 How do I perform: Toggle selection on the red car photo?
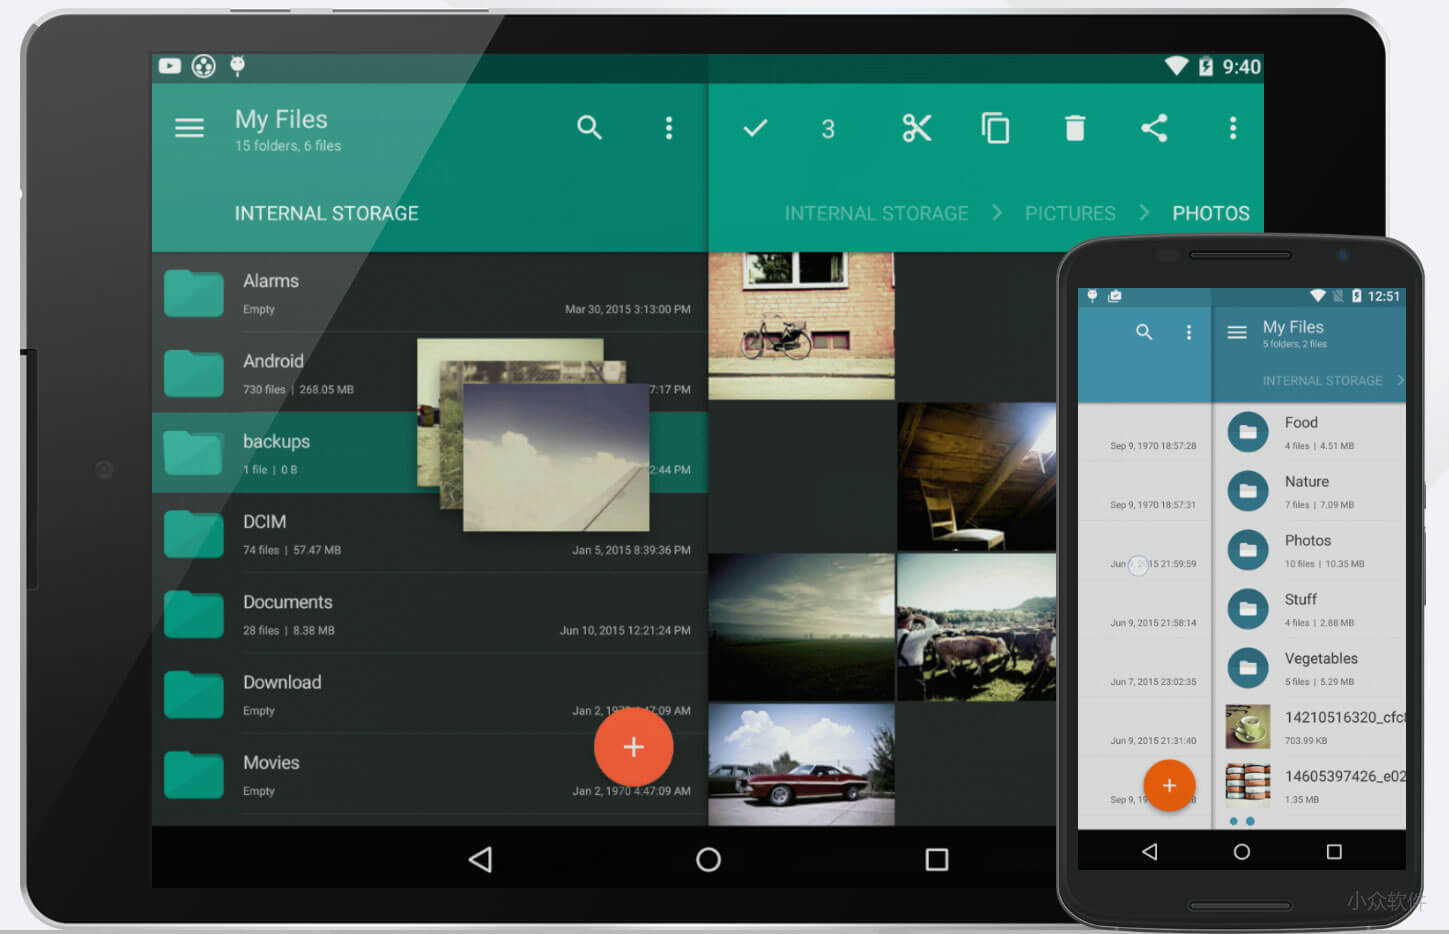tap(800, 763)
